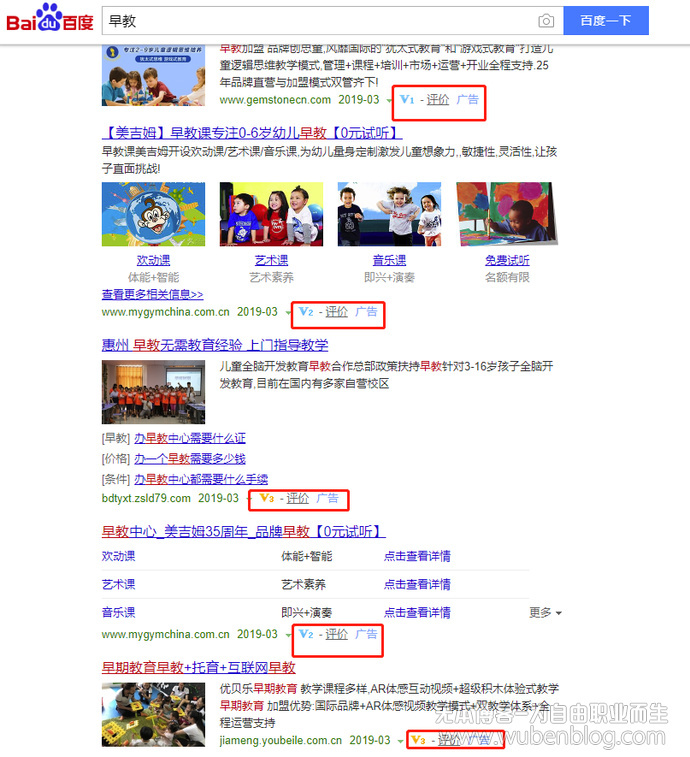Open the 艺术课 link under thumbnails
This screenshot has width=690, height=757.
(271, 260)
